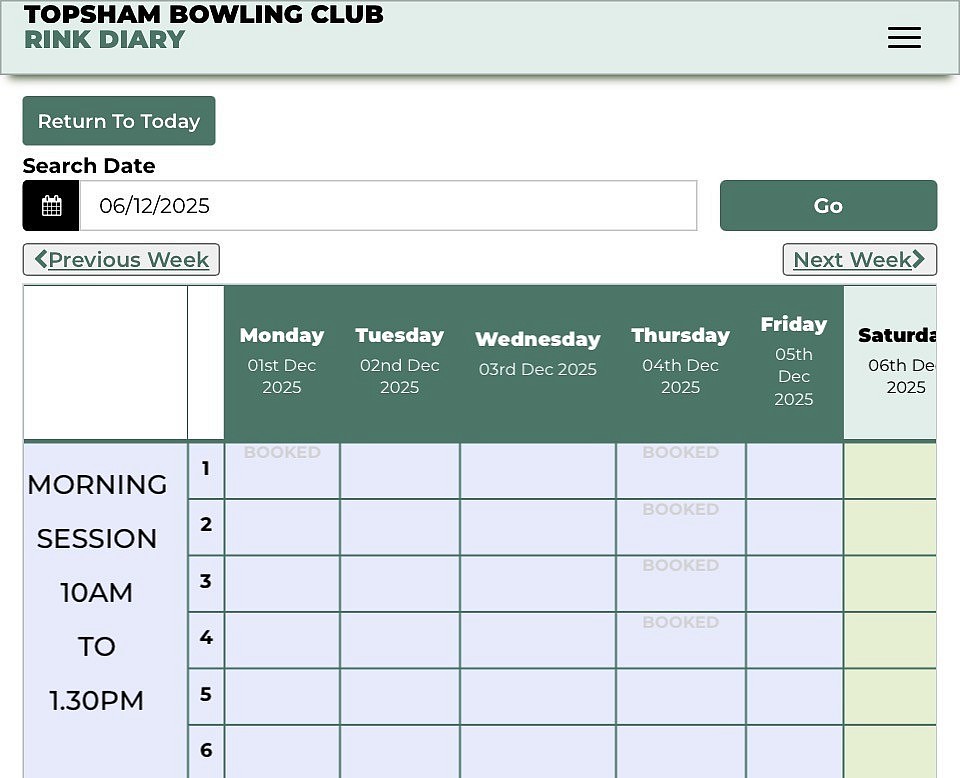Click the Return To Today button

coord(119,121)
